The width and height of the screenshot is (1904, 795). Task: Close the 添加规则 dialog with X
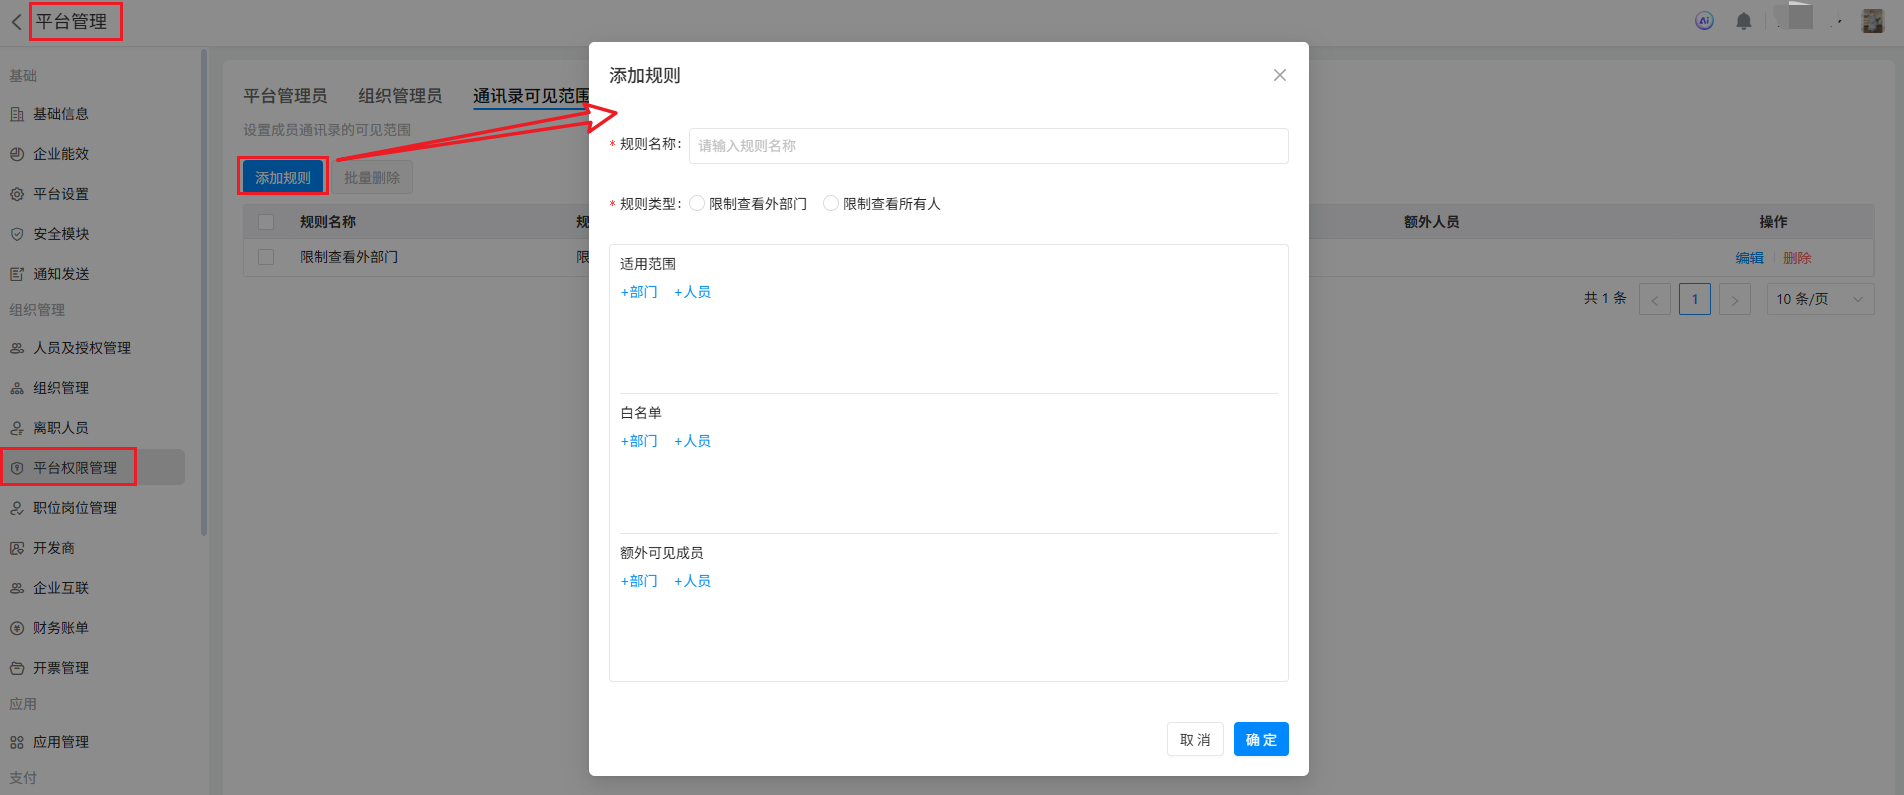1279,75
